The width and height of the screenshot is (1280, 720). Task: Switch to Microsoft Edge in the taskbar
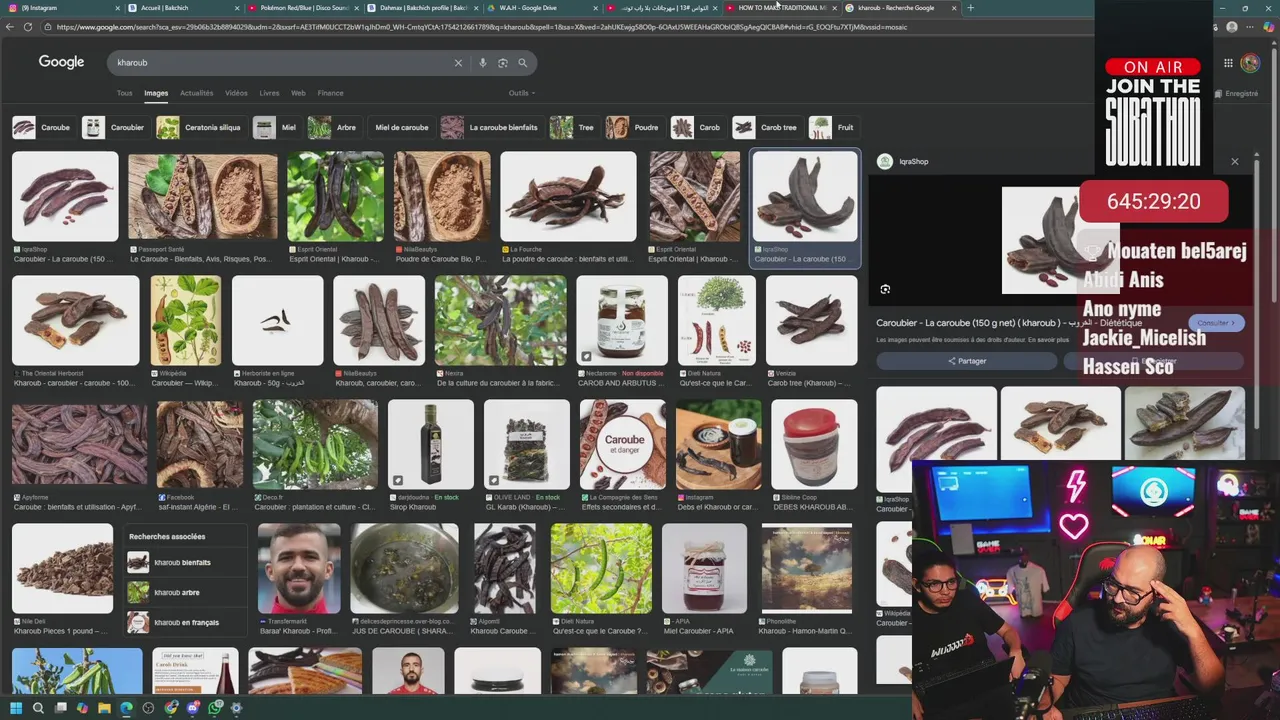pyautogui.click(x=126, y=708)
